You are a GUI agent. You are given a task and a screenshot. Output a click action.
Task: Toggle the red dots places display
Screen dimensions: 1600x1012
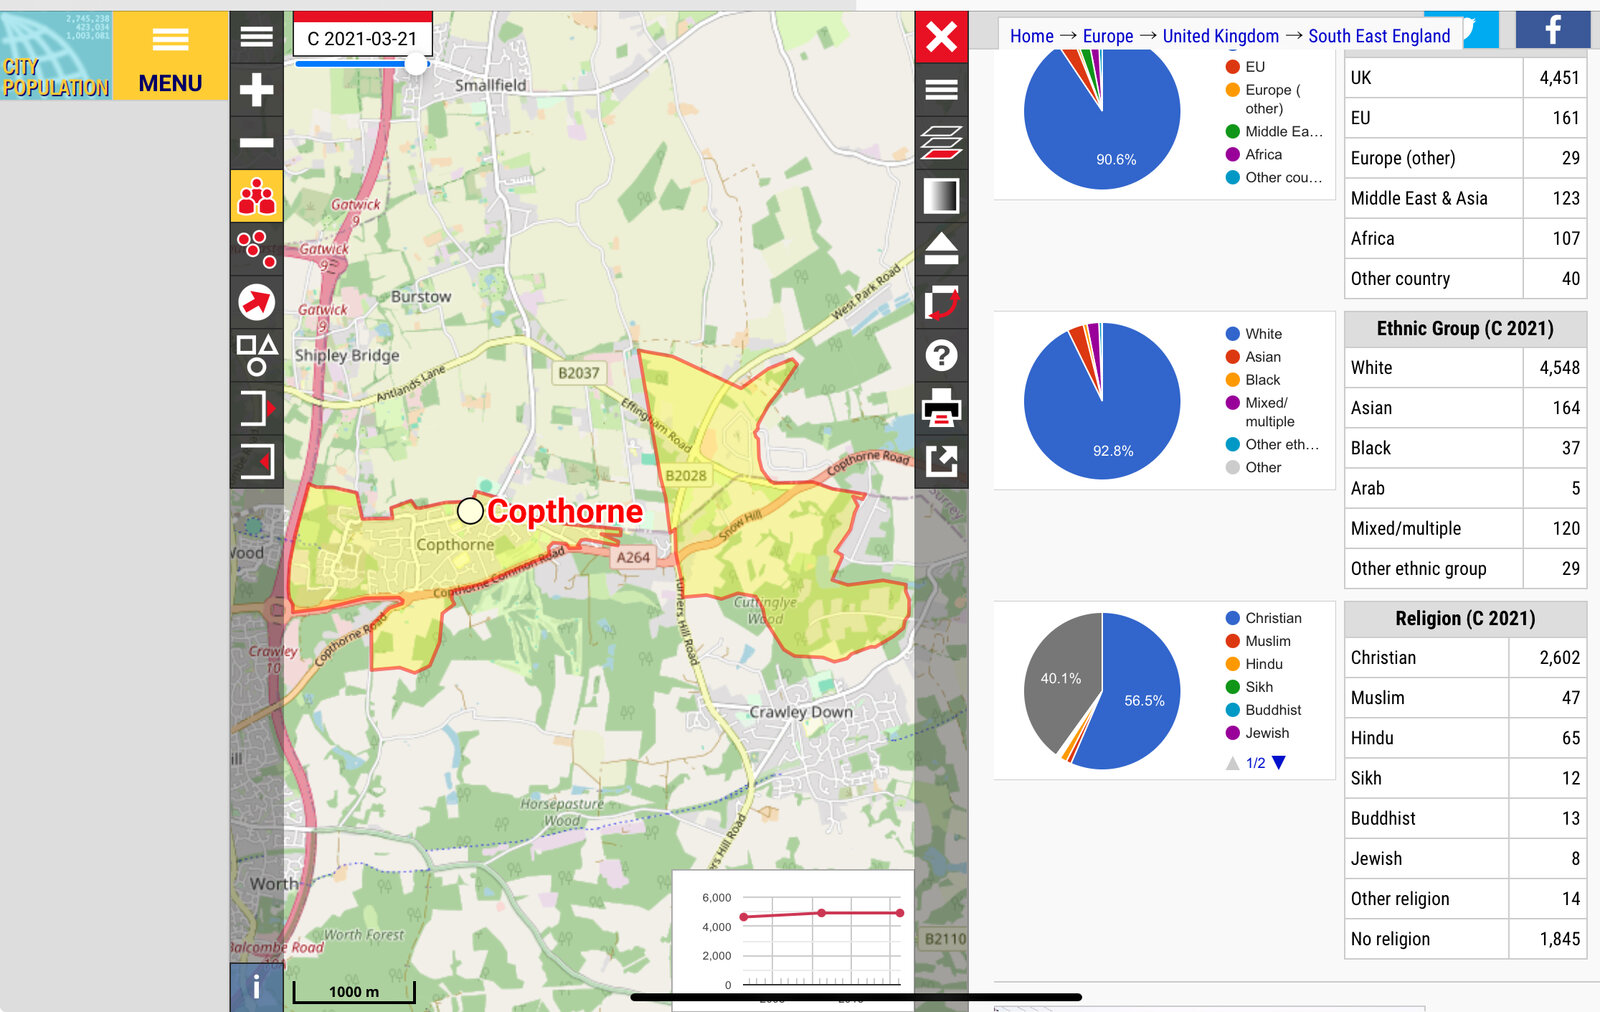(256, 248)
